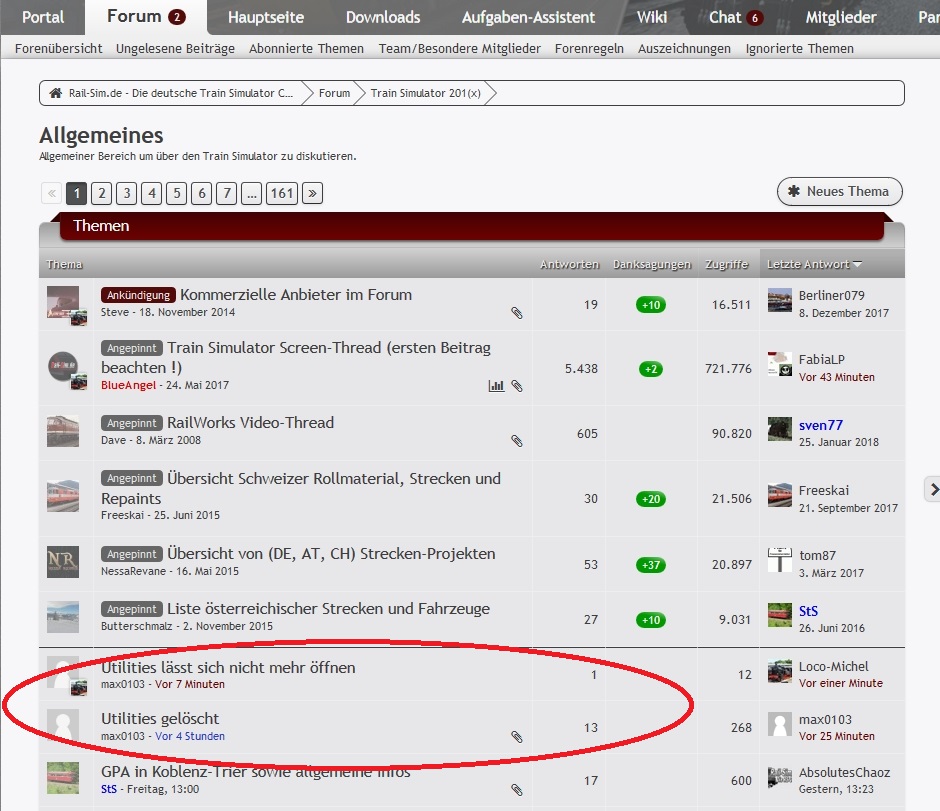Sort by Danksagungen column header

coord(652,264)
